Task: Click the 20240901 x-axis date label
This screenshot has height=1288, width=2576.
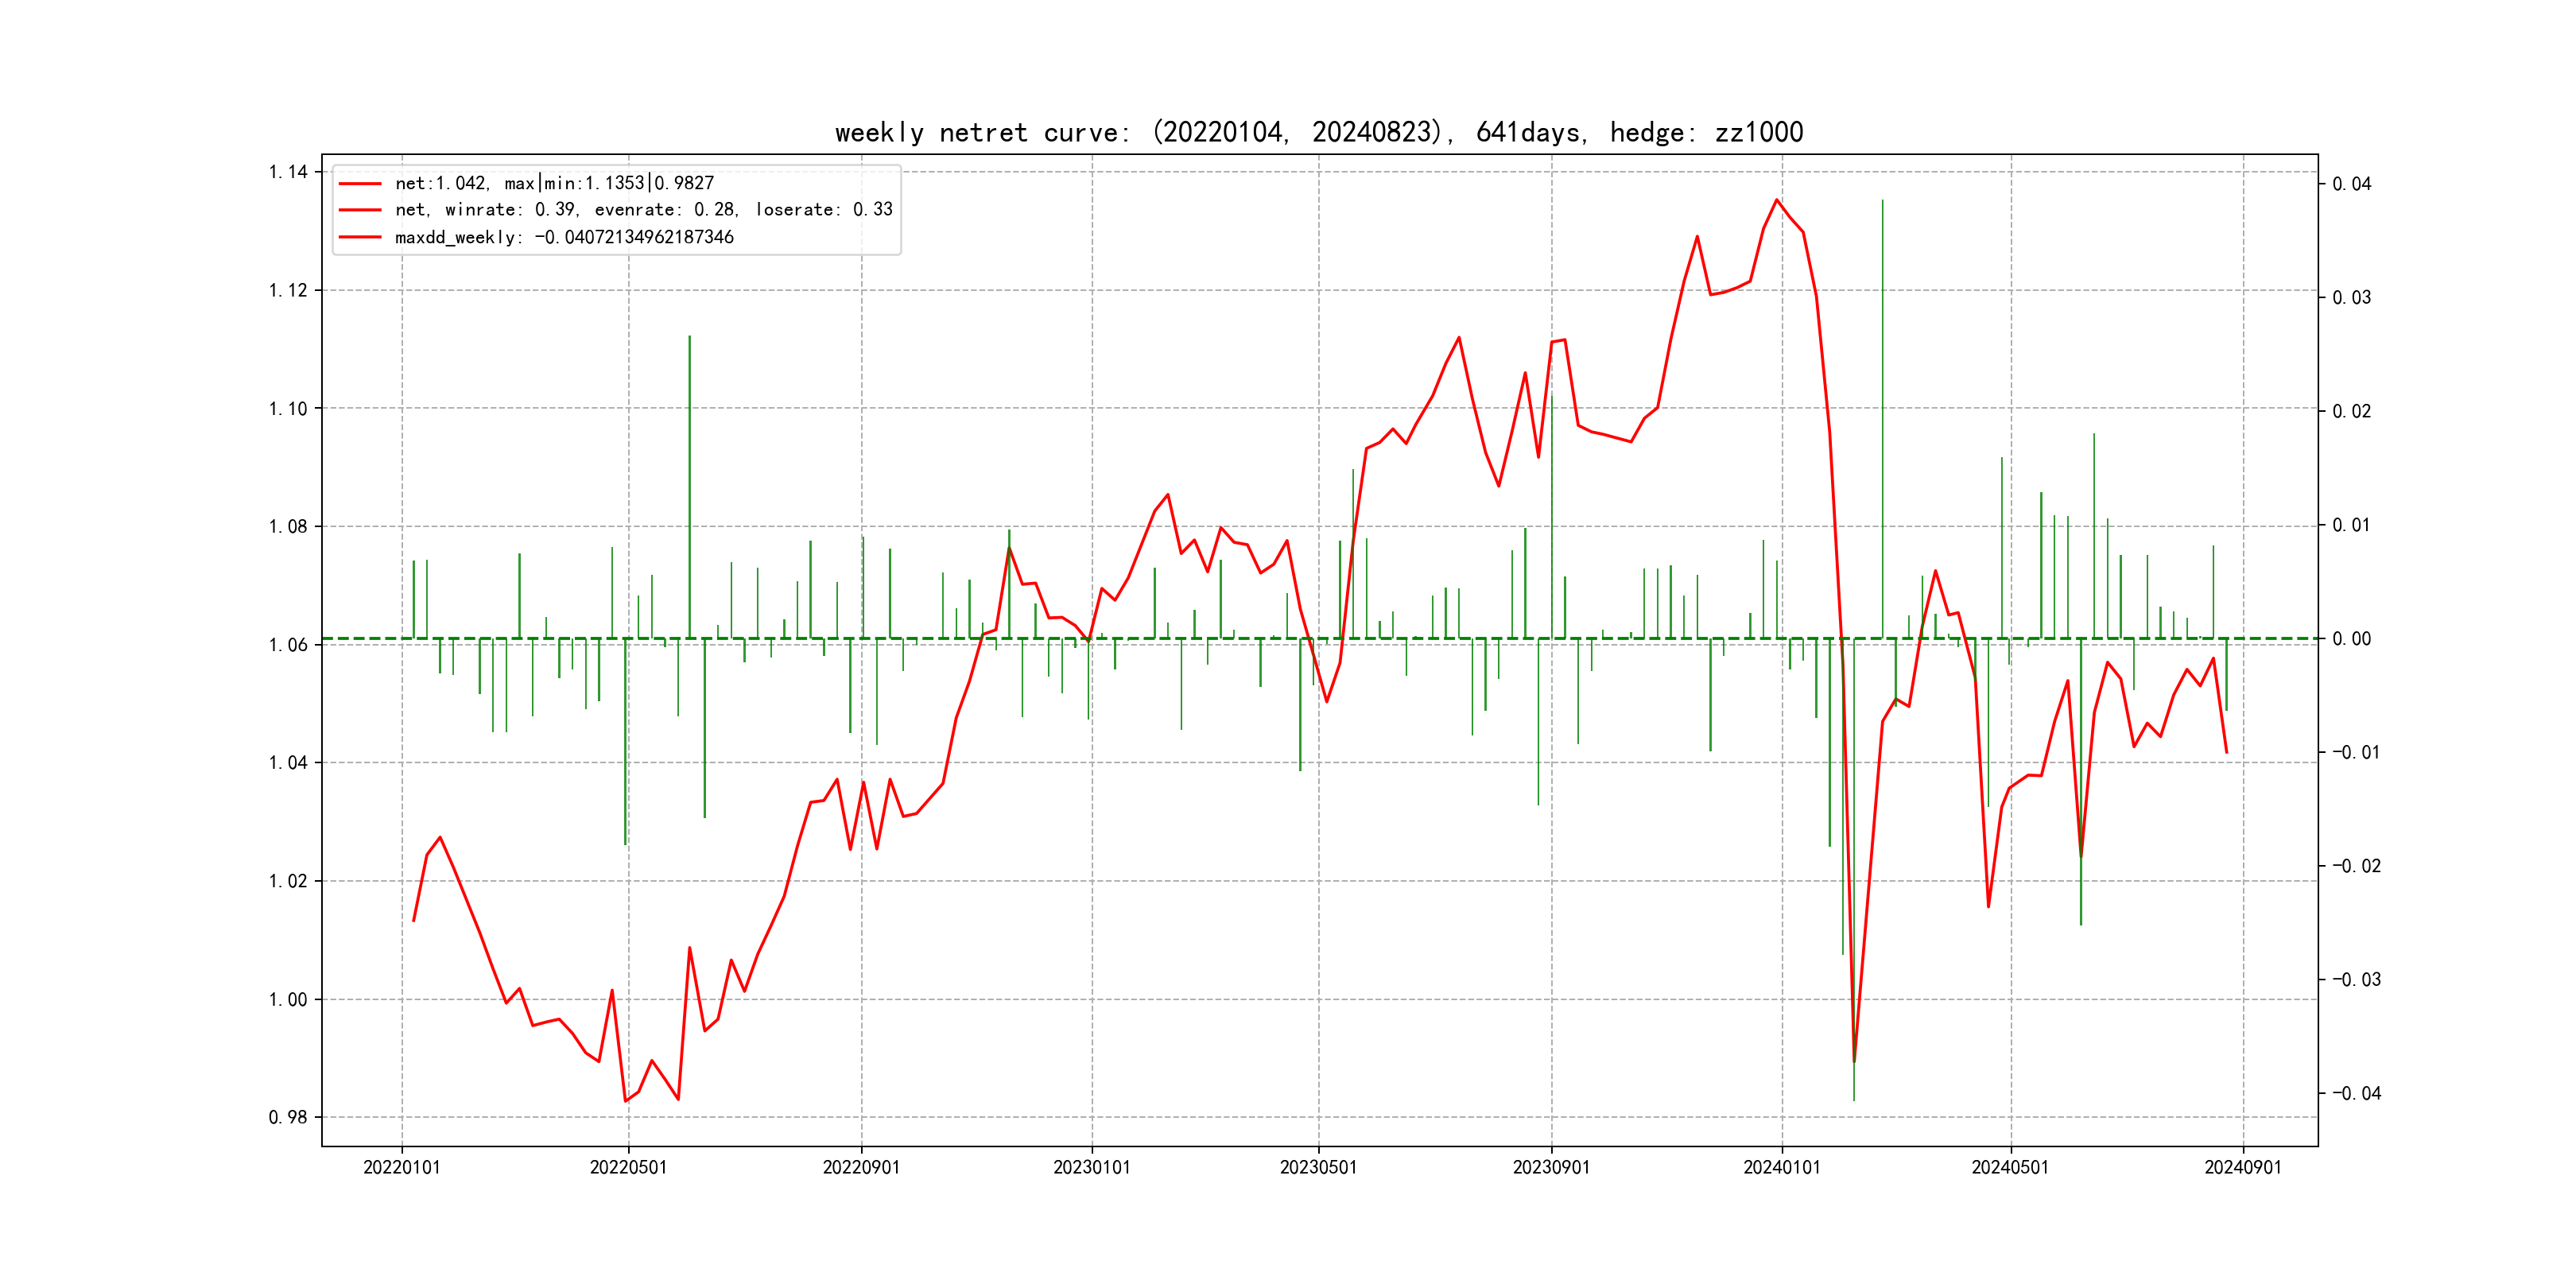Action: coord(2243,1167)
